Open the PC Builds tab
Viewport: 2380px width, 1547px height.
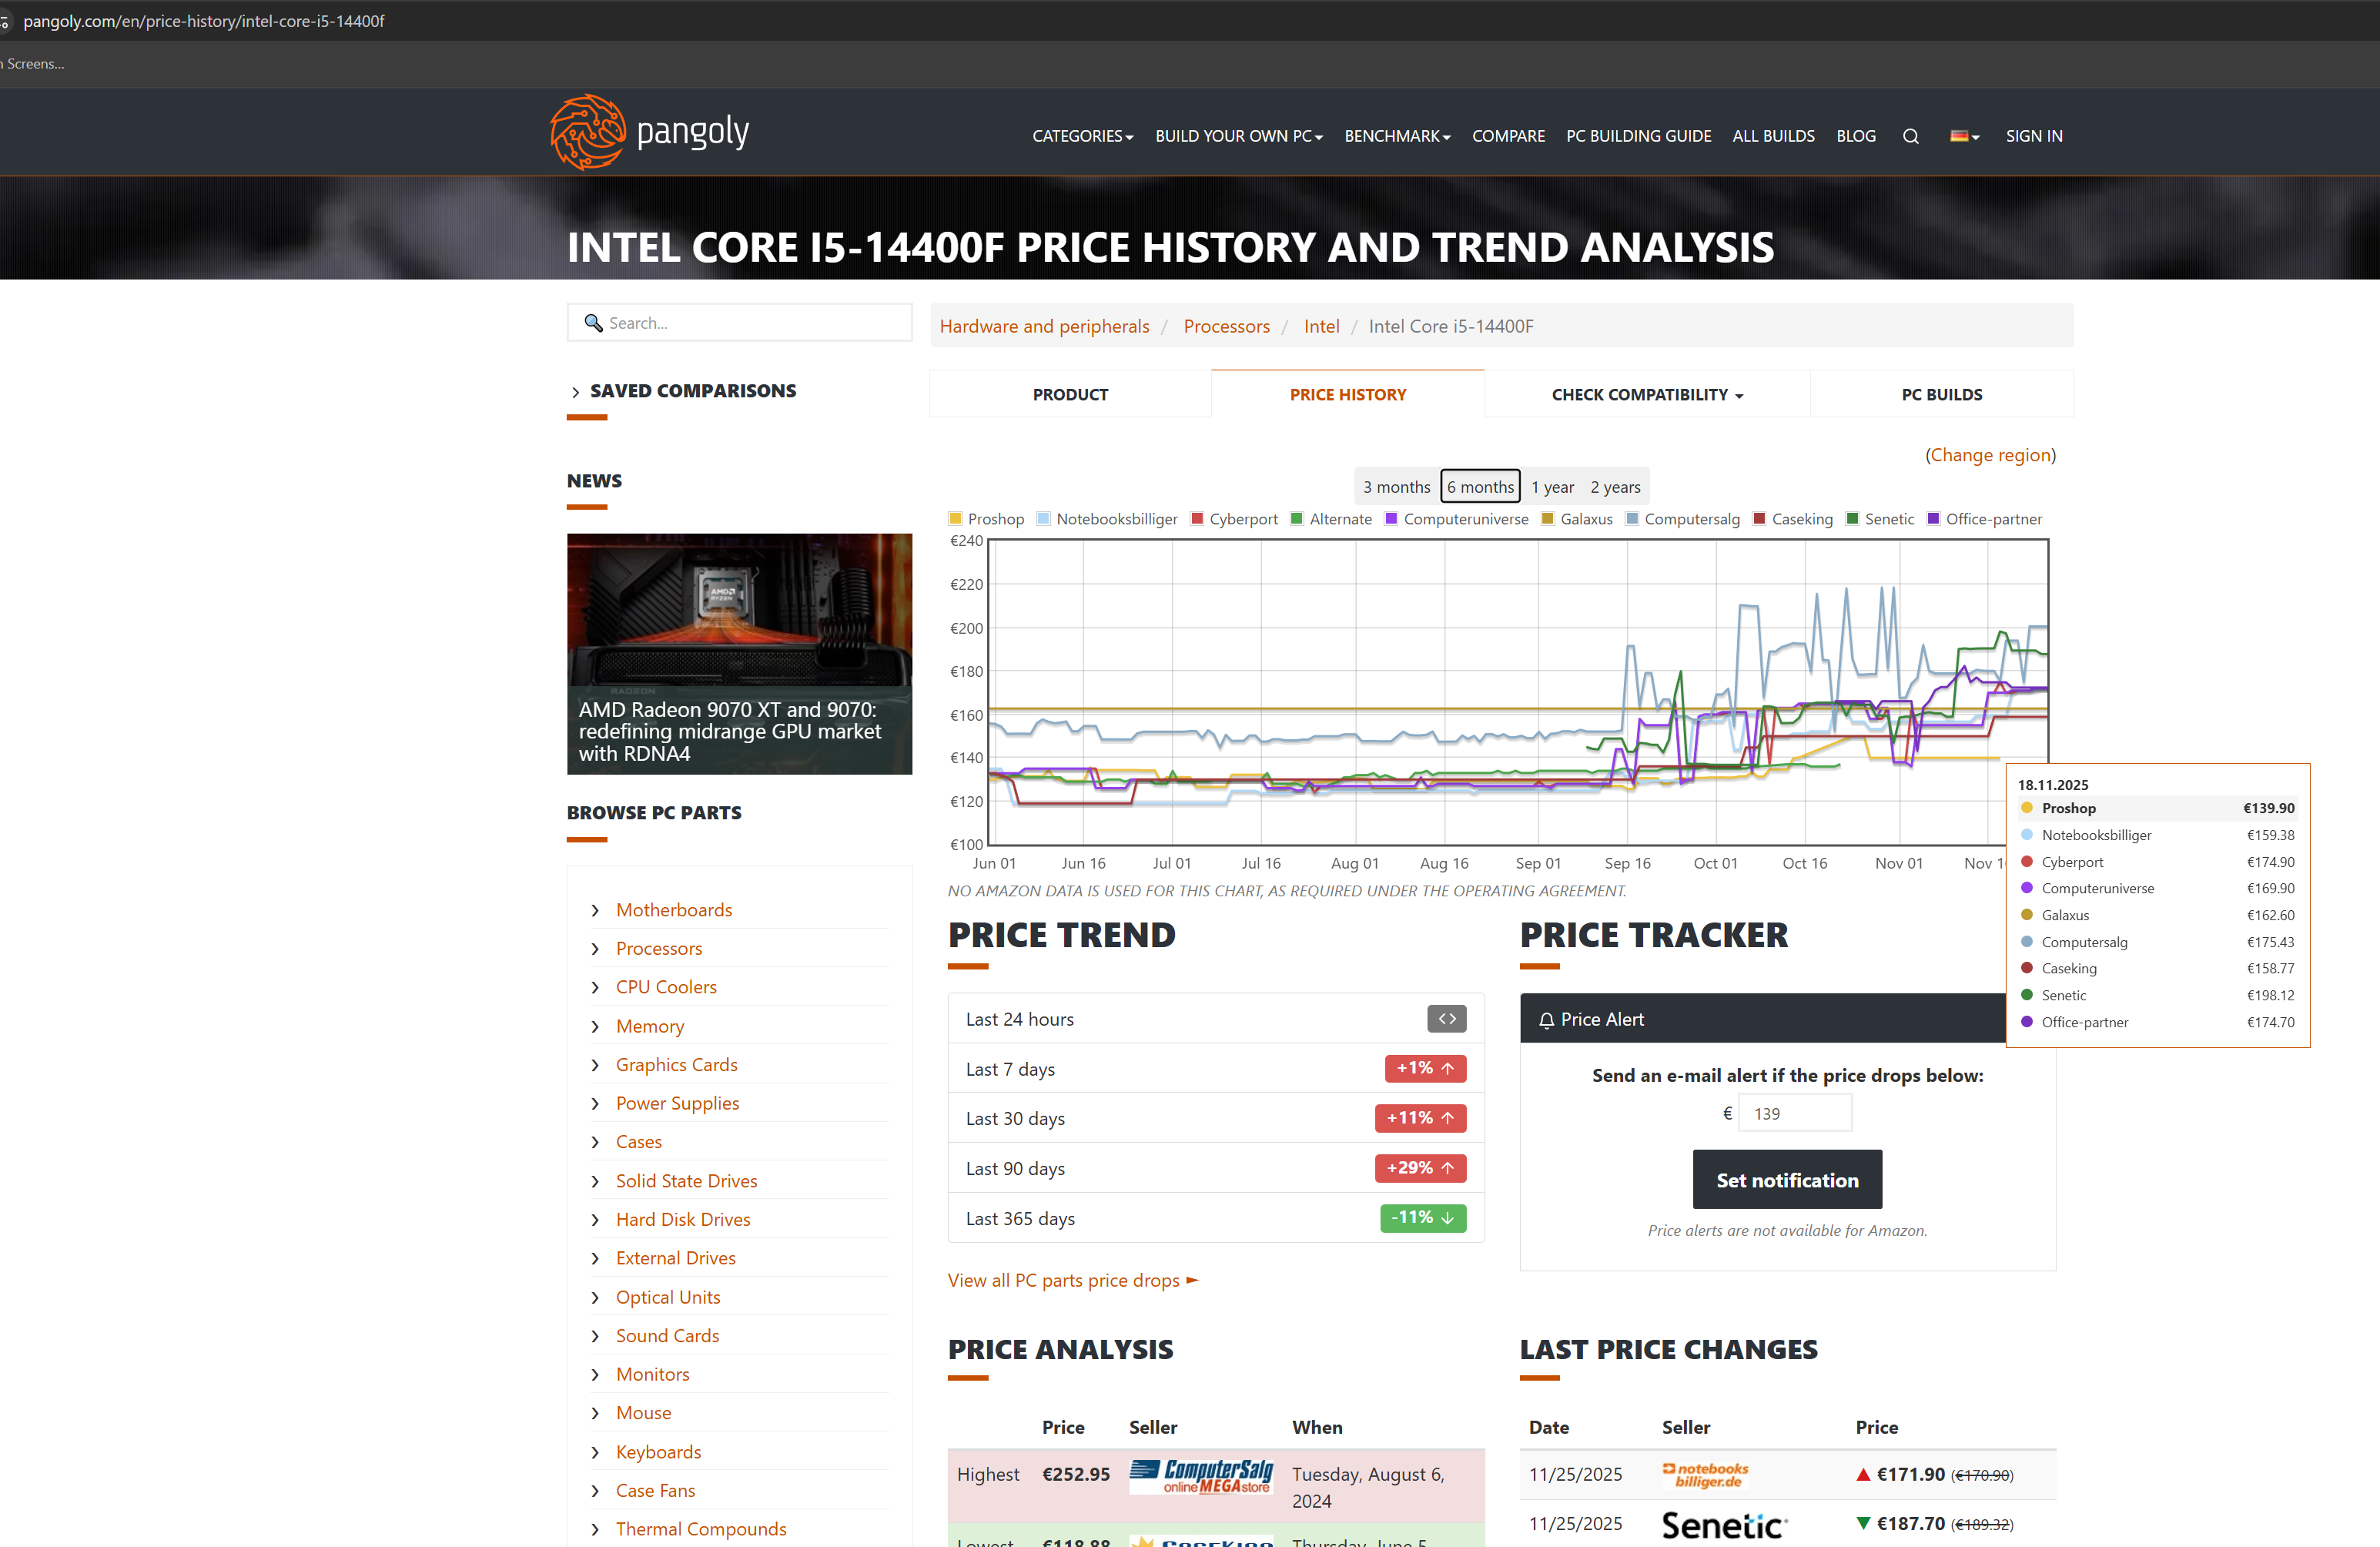pos(1941,395)
